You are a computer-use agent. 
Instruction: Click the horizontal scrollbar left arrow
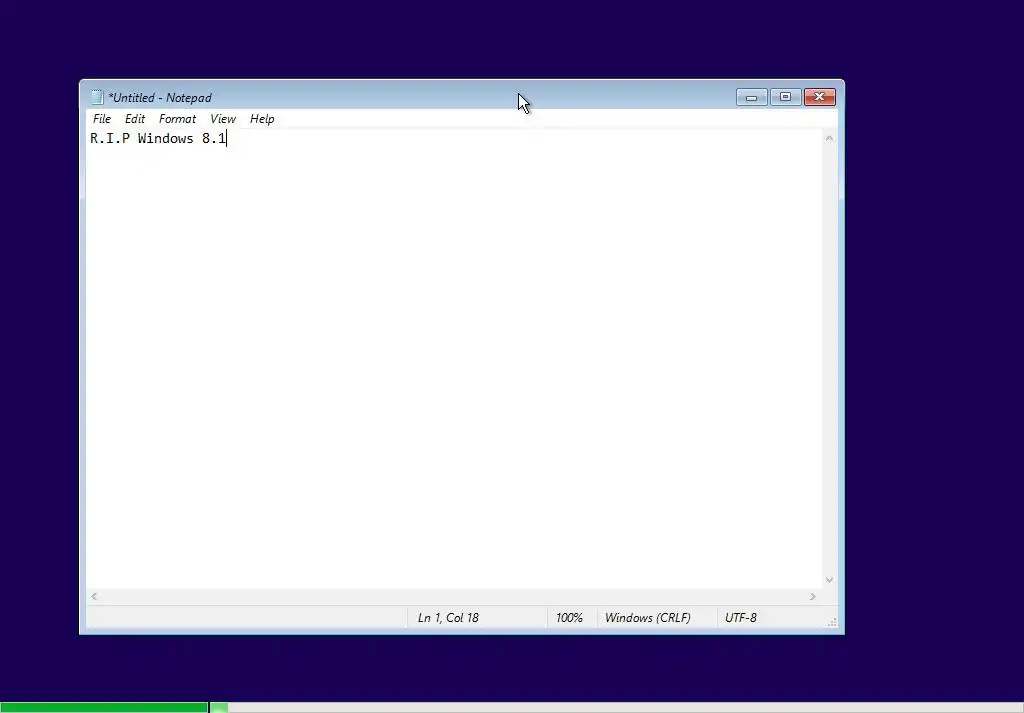[95, 596]
